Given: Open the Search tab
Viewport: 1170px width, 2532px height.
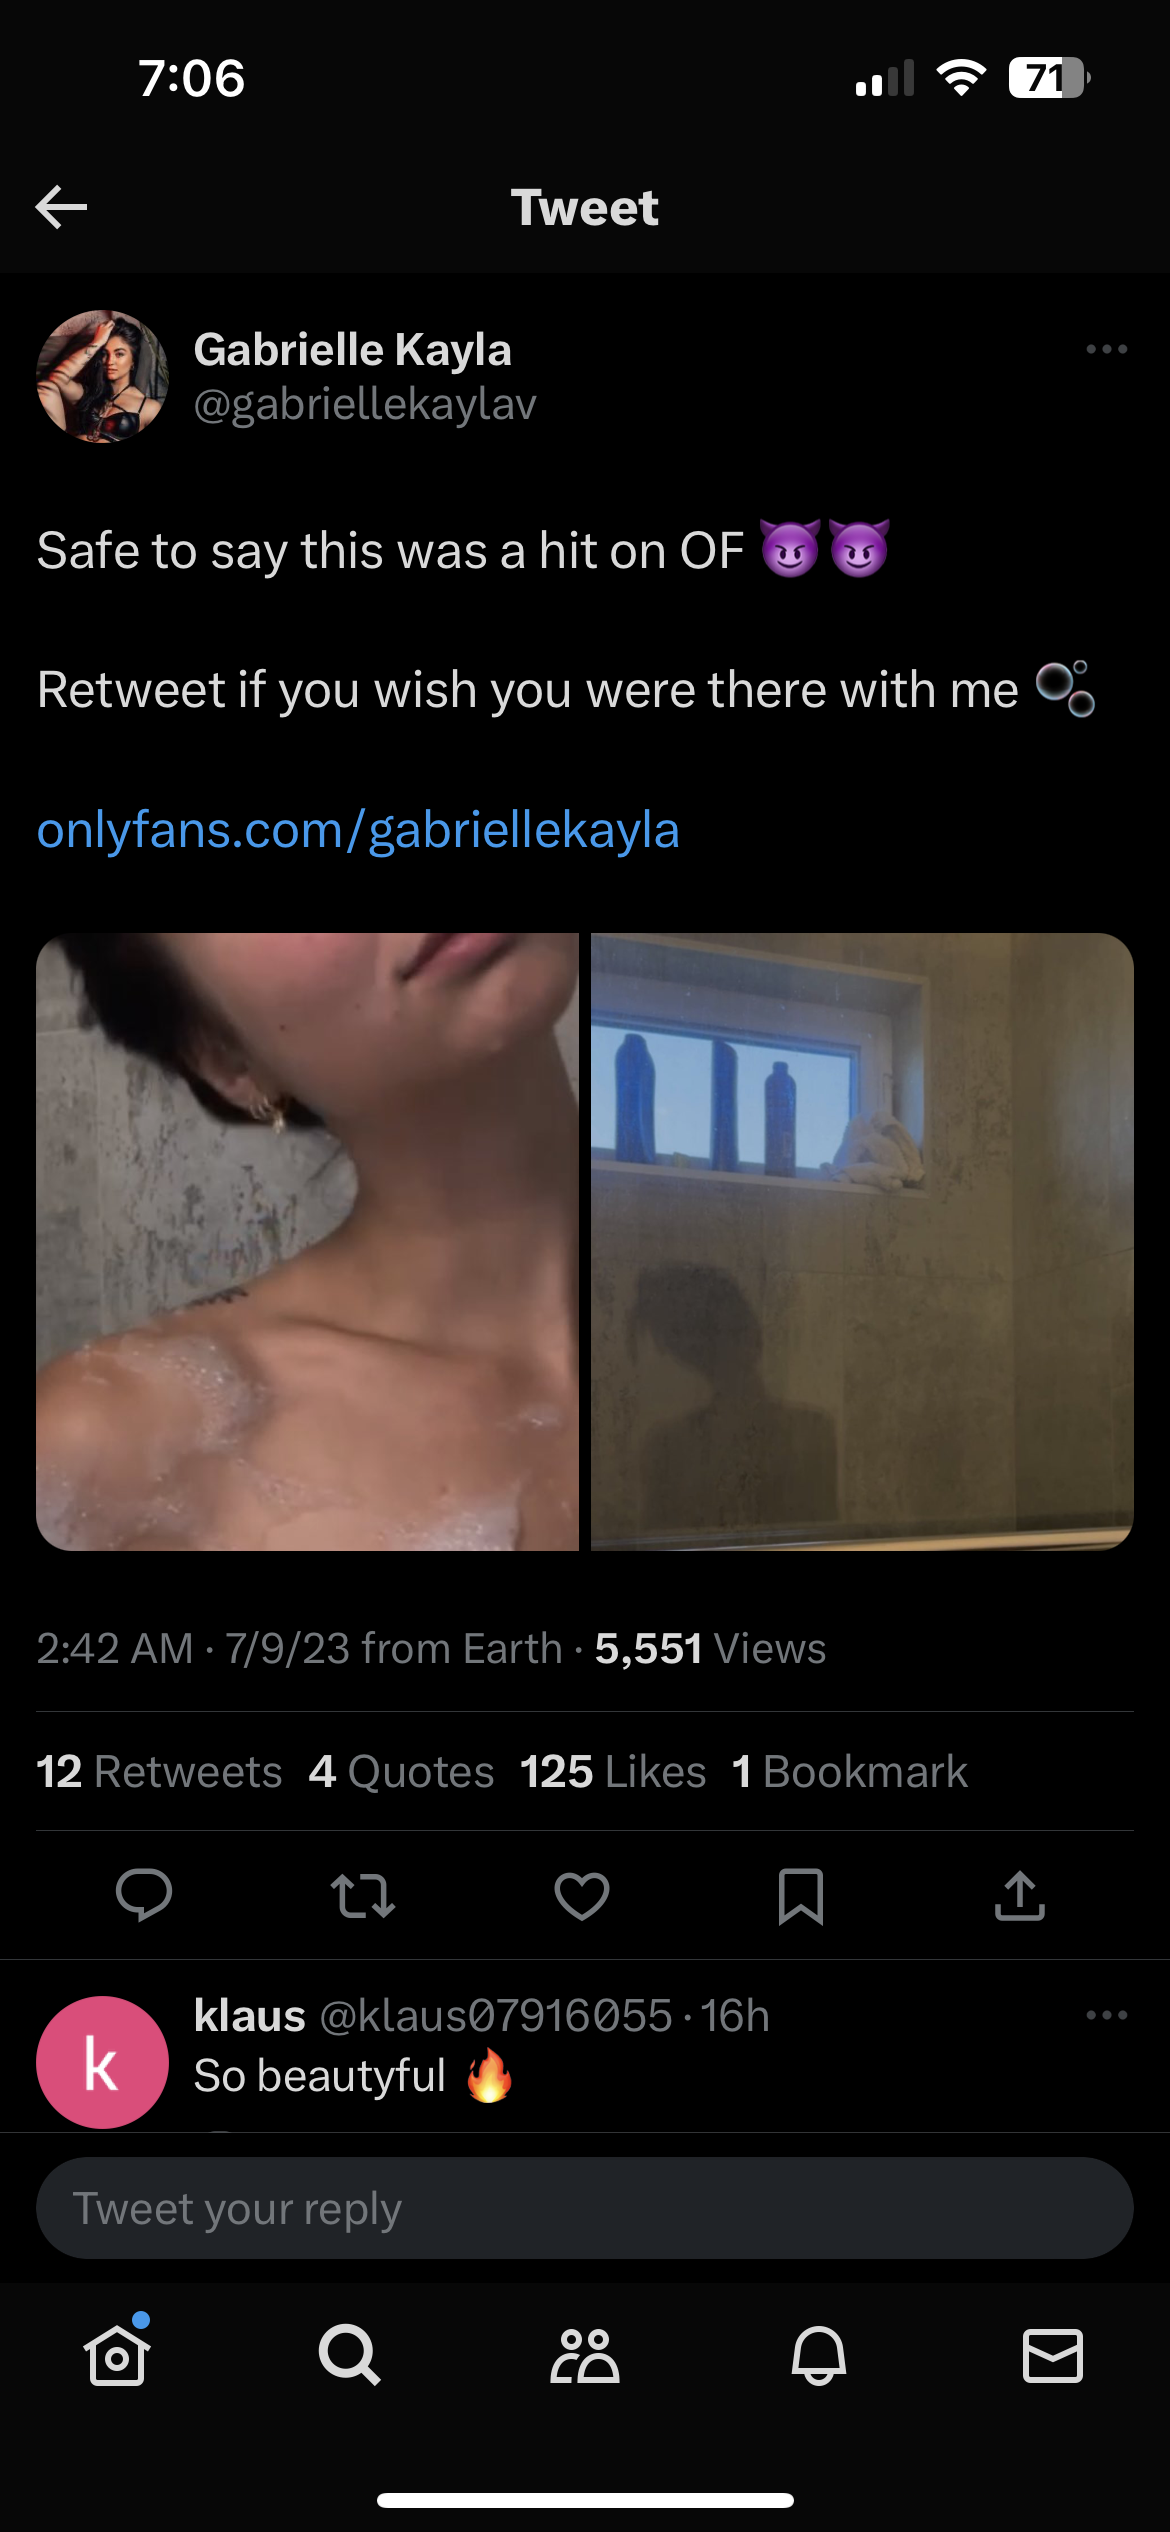Looking at the screenshot, I should click(349, 2355).
